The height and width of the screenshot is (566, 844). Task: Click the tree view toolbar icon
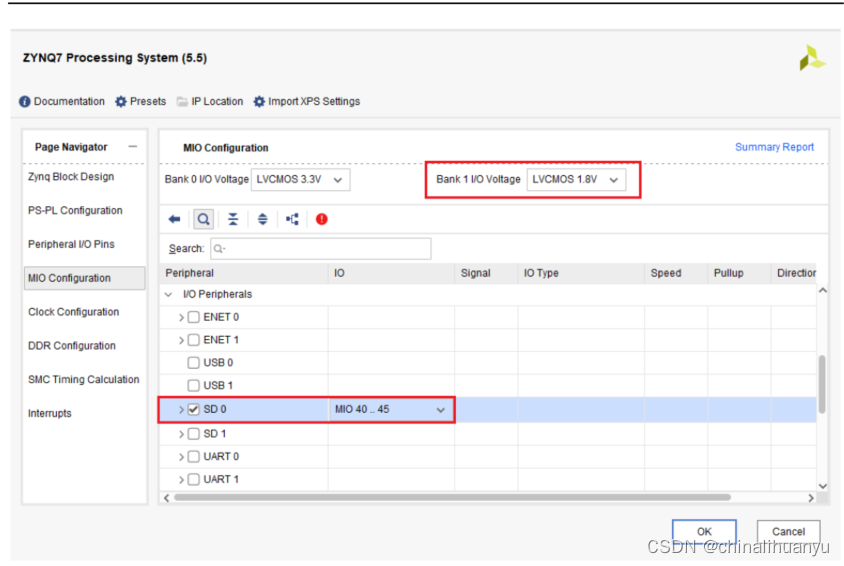point(292,219)
